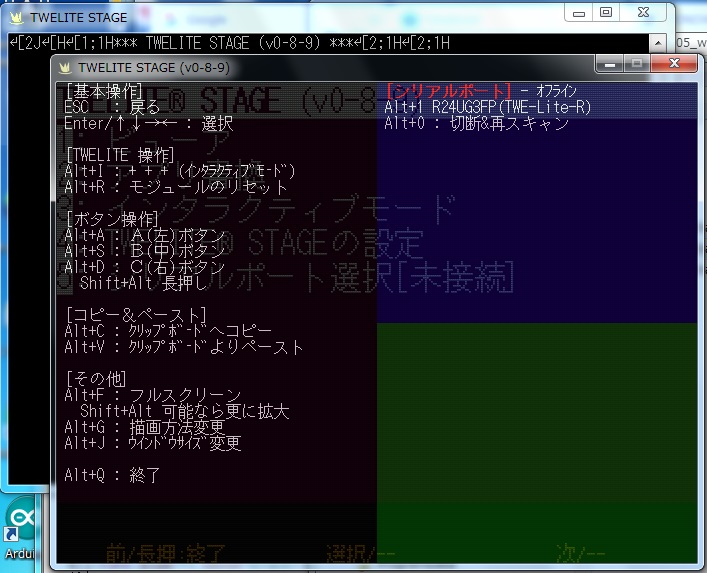Image resolution: width=707 pixels, height=573 pixels.
Task: Click the 'Alt+I : + + +' interactive mode line
Action: (x=179, y=171)
